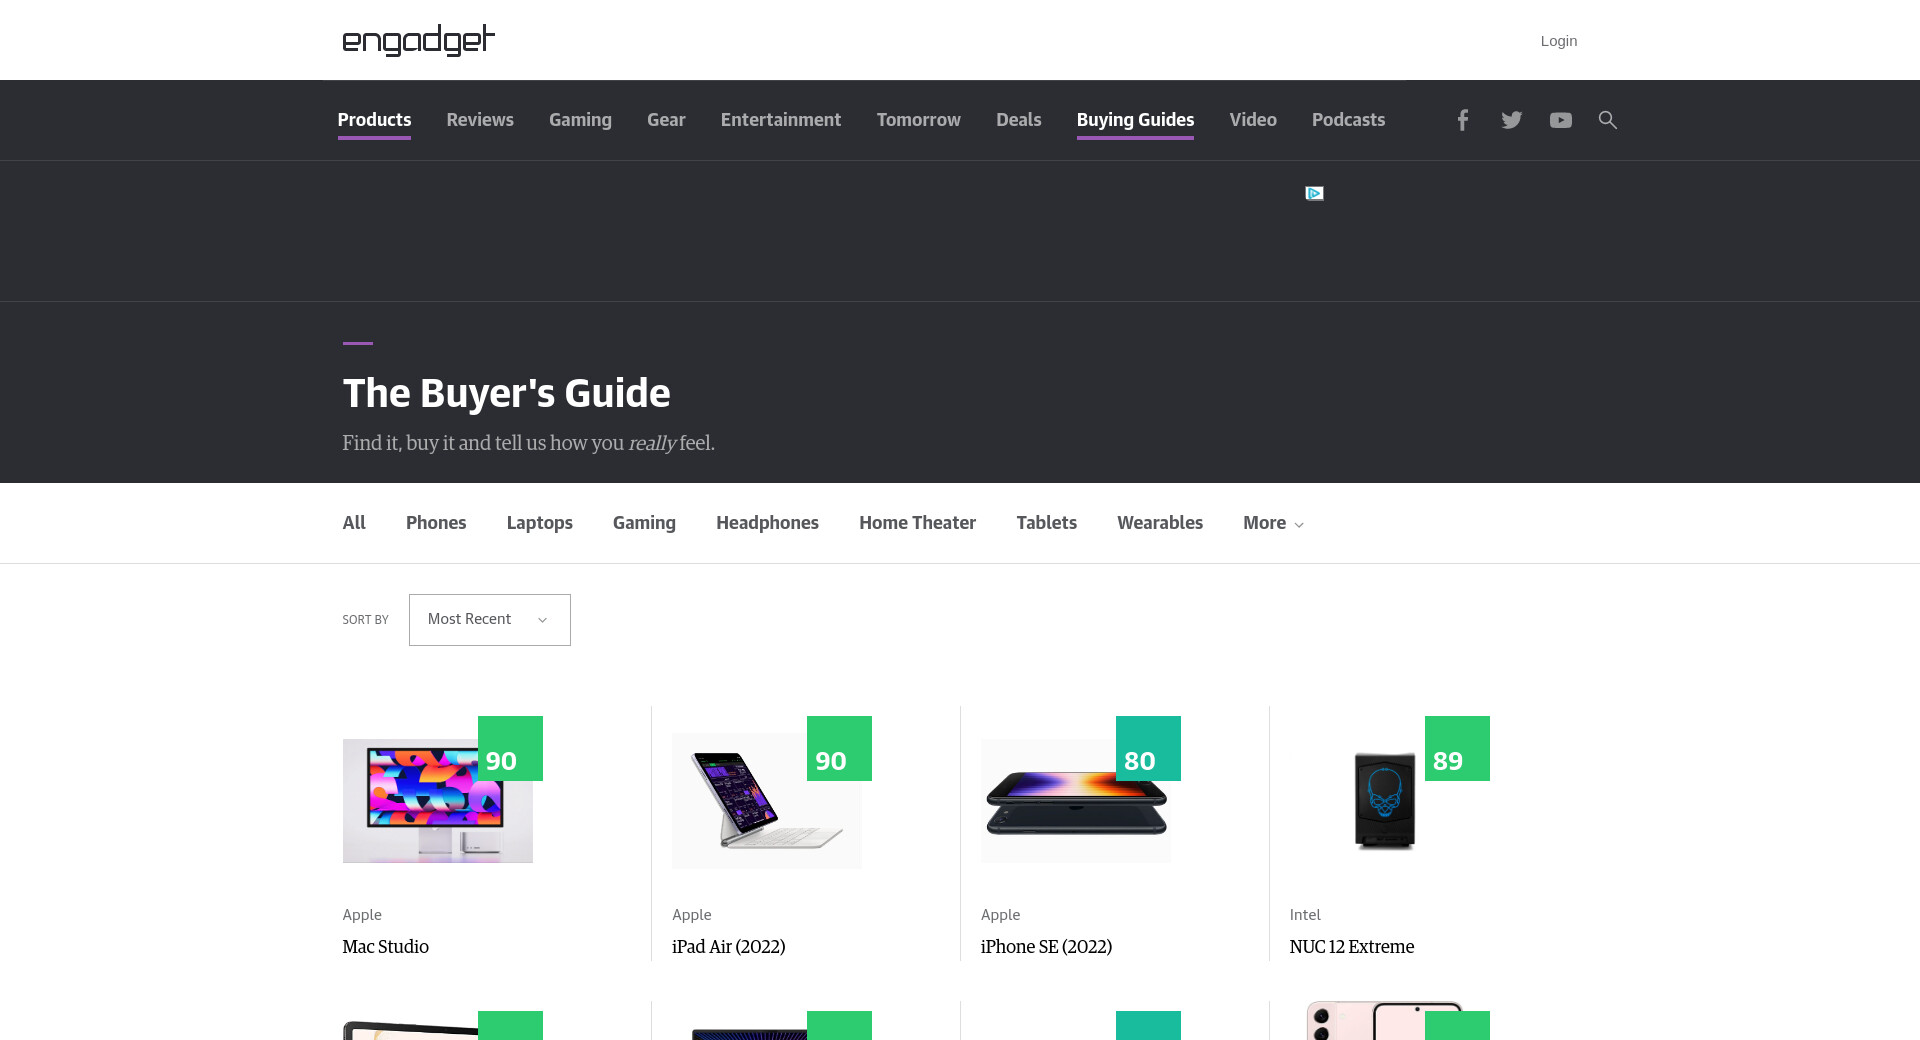Open the iPad Air (2022) product link
The width and height of the screenshot is (1920, 1040).
728,947
